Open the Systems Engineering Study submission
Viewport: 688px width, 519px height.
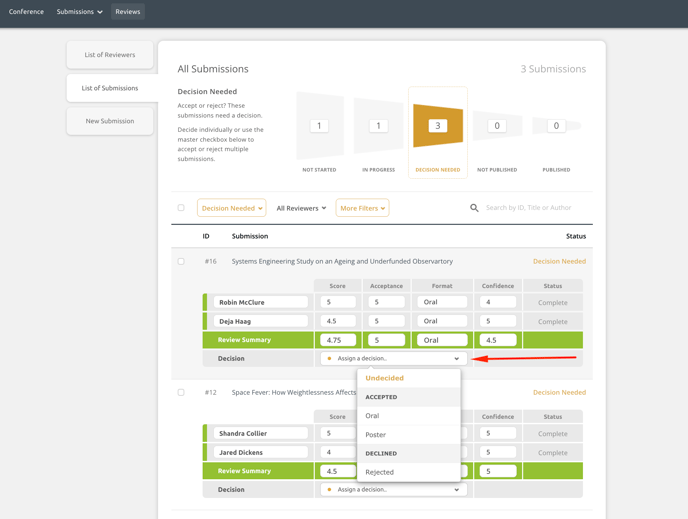[x=342, y=262]
